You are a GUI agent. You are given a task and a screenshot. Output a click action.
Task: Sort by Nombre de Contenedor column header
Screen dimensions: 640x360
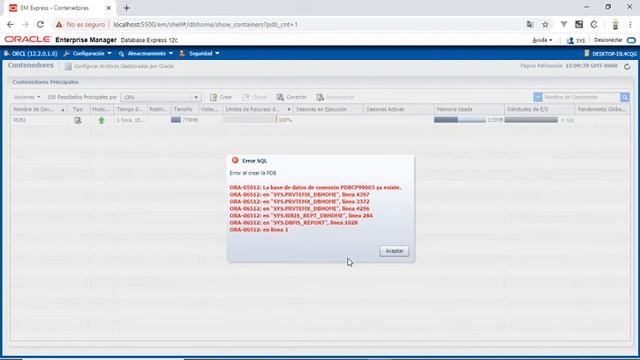point(39,109)
